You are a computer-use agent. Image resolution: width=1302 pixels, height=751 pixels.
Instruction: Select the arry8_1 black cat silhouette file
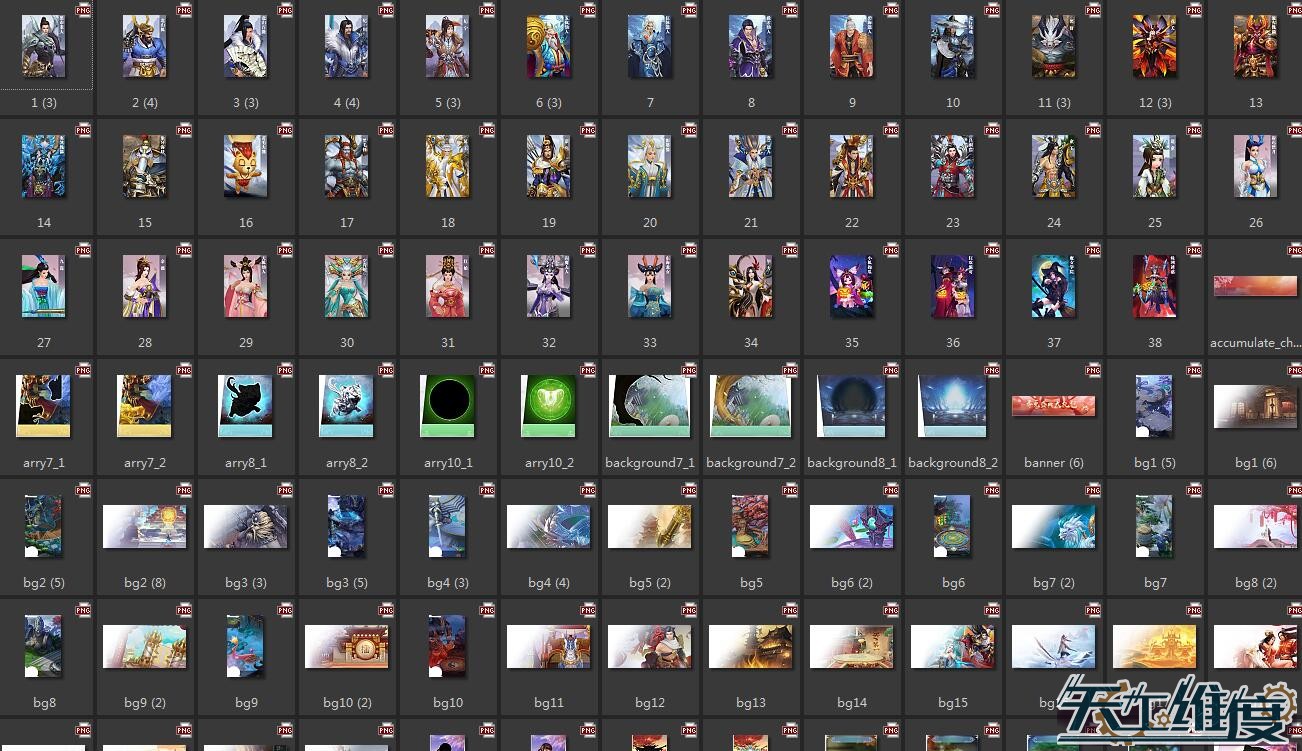pos(245,406)
